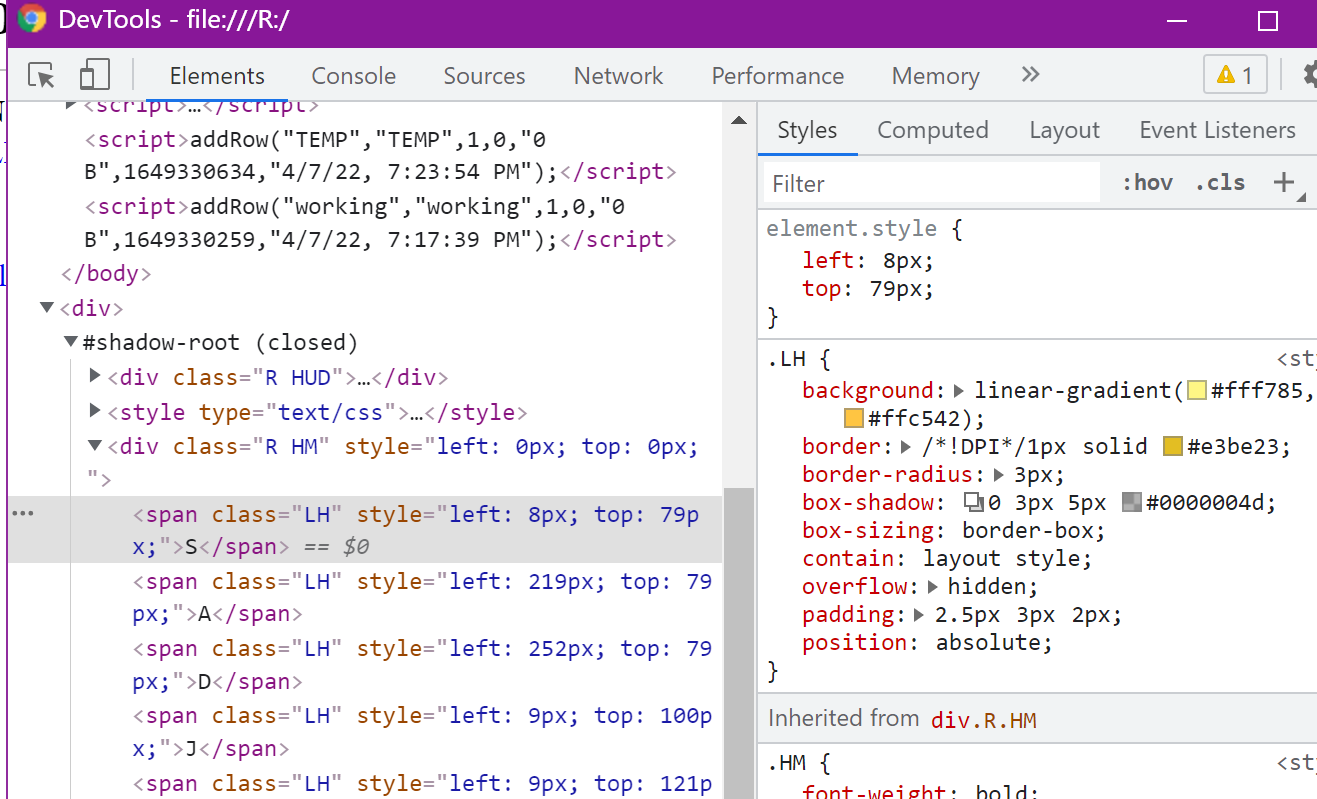This screenshot has height=799, width=1317.
Task: Switch to the Console panel
Action: tap(353, 75)
